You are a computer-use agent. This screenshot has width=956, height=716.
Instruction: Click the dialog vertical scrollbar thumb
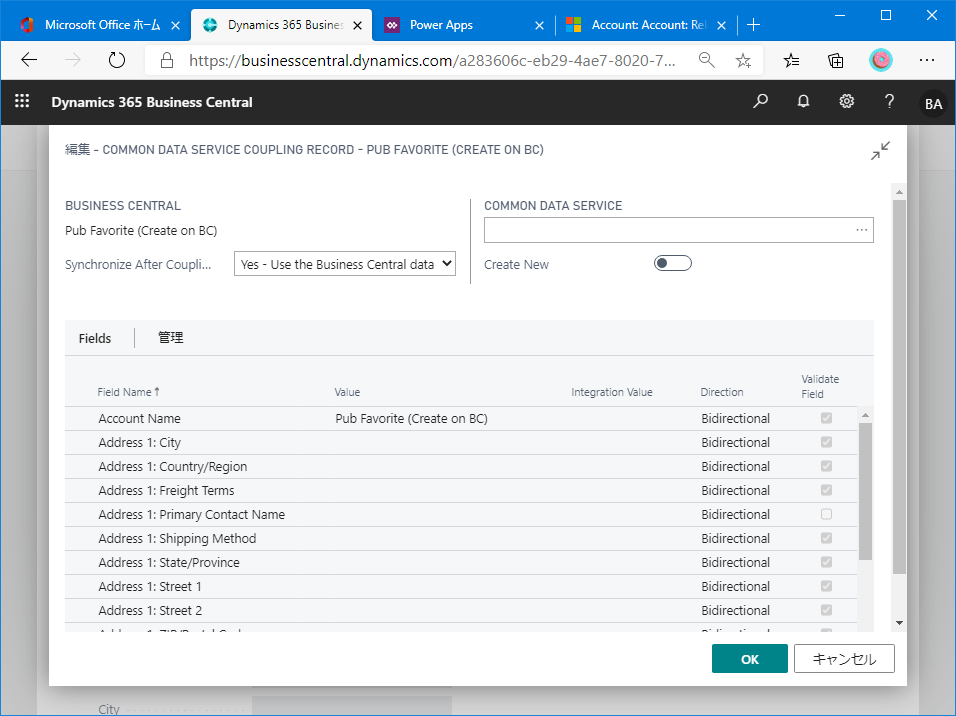[x=899, y=387]
